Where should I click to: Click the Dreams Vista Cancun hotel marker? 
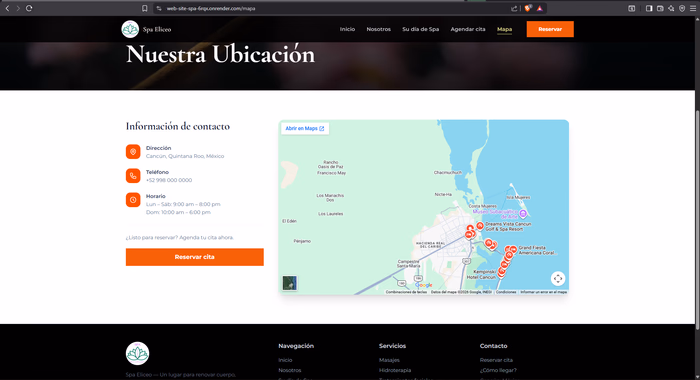click(x=480, y=226)
